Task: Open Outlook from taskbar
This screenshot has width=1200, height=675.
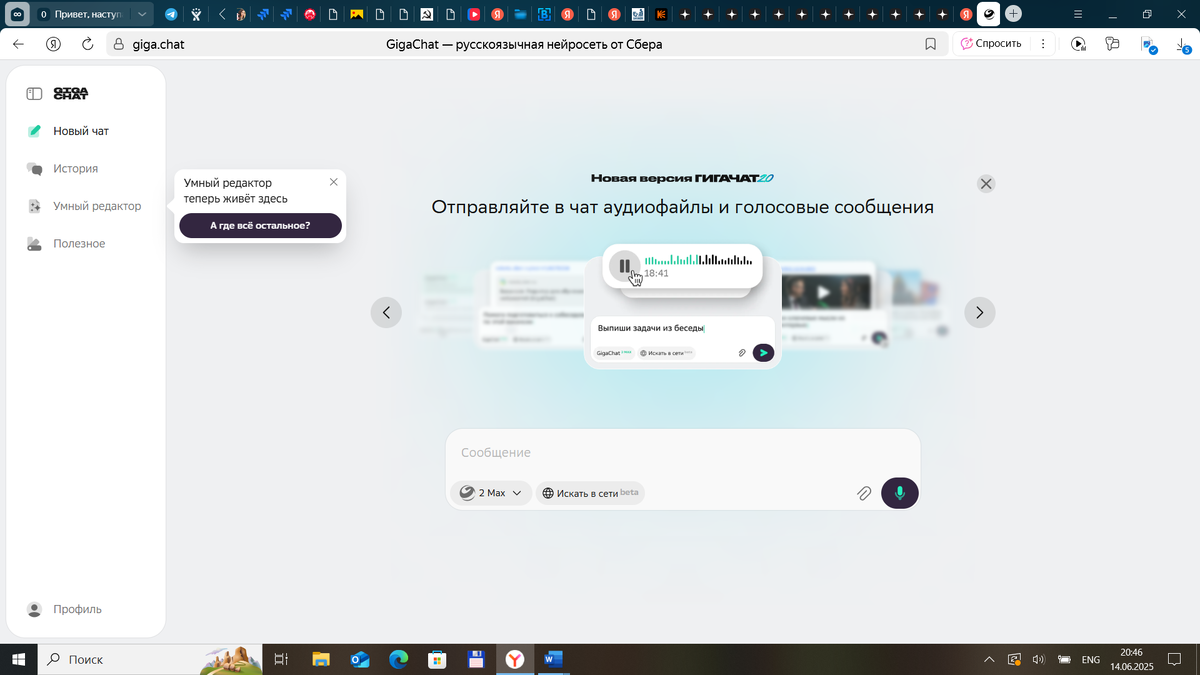Action: point(360,659)
